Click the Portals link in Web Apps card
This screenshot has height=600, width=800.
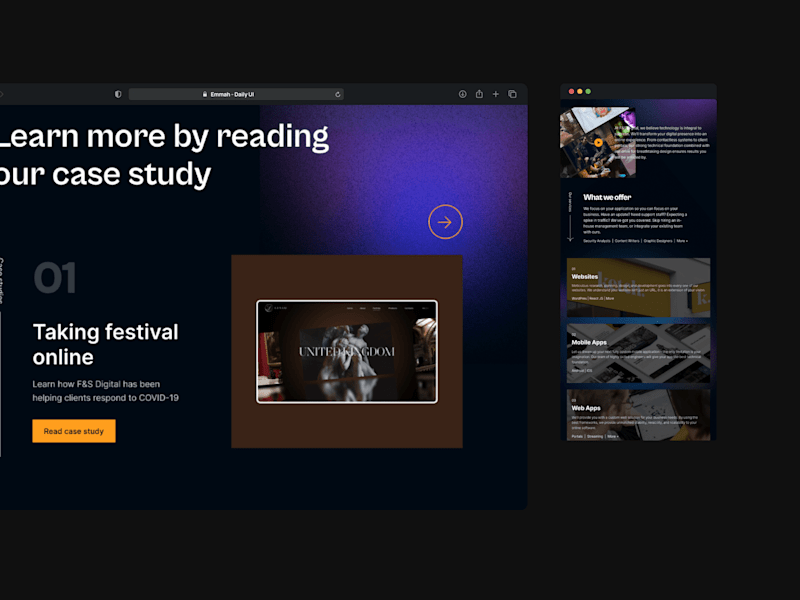pyautogui.click(x=577, y=437)
